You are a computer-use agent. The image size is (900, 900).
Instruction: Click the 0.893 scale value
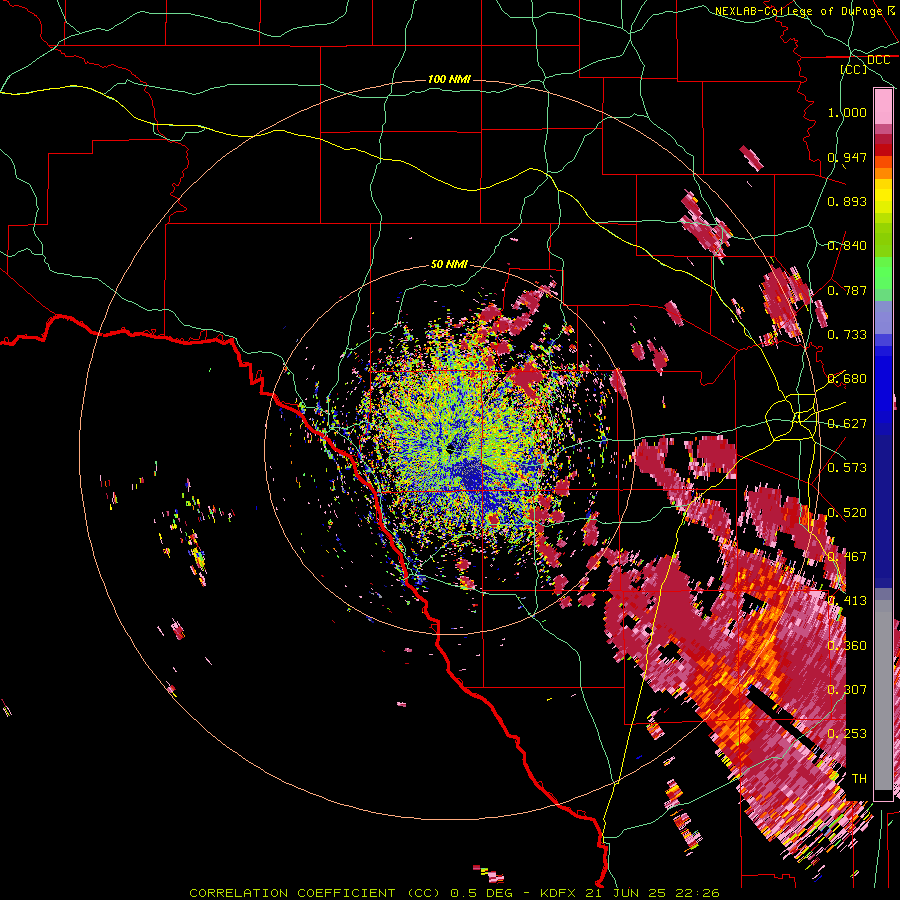[x=847, y=201]
